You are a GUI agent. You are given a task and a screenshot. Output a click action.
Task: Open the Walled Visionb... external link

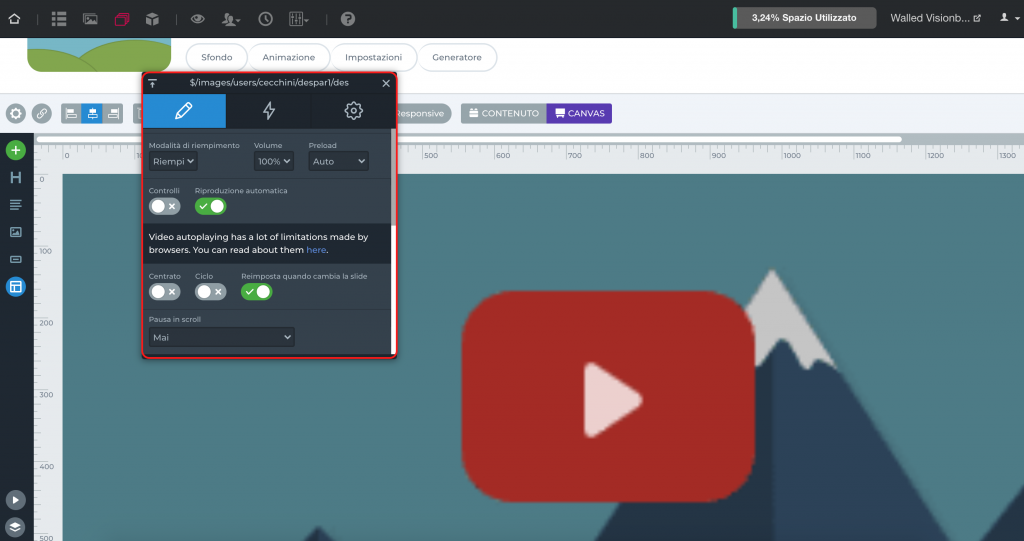[935, 18]
